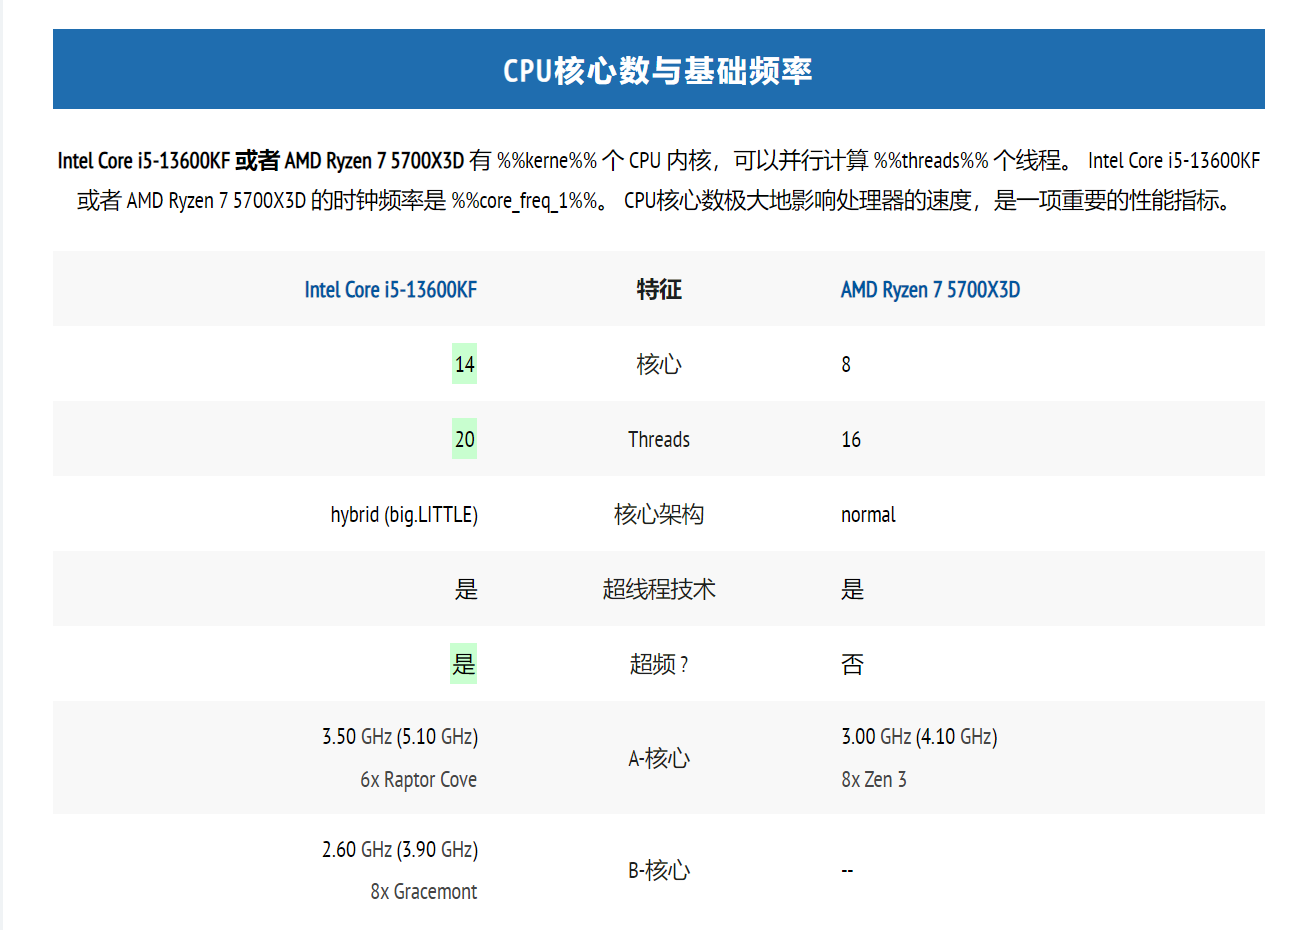Open the AMD Ryzen 7 5700X3D link

tap(930, 289)
